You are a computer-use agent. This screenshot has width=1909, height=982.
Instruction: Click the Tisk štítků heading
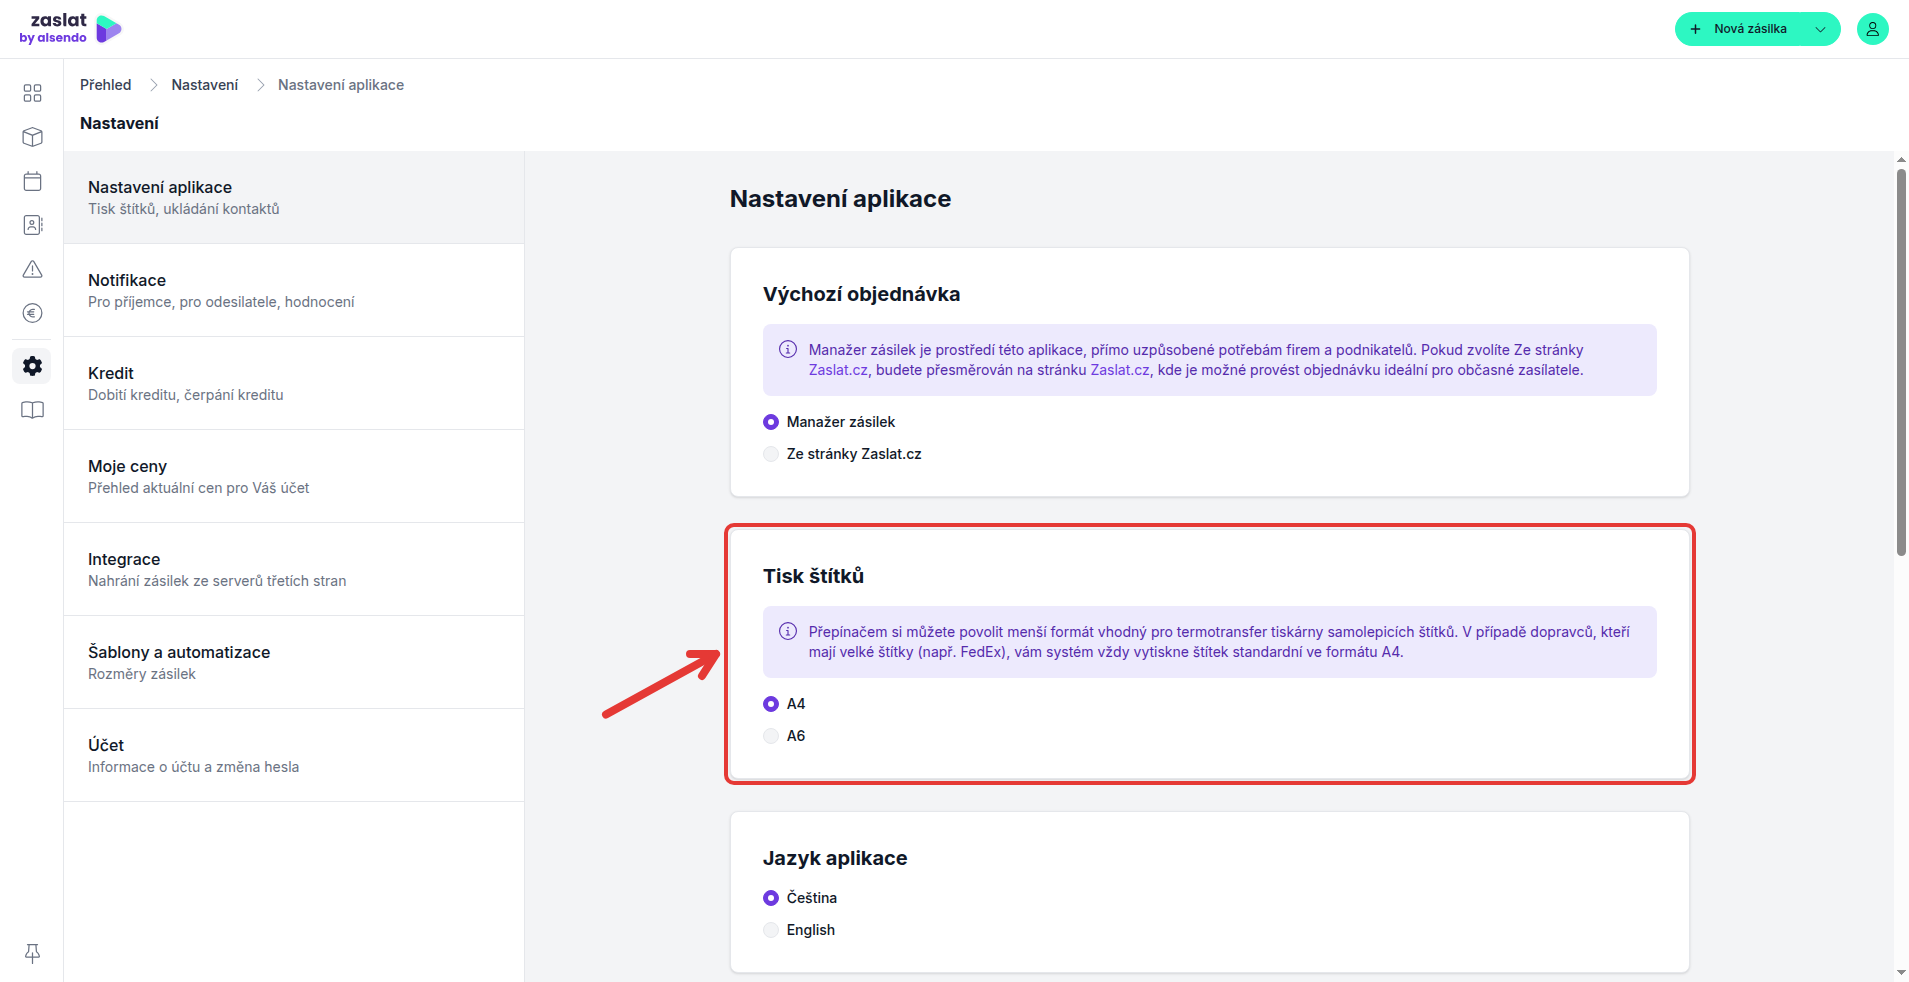813,576
